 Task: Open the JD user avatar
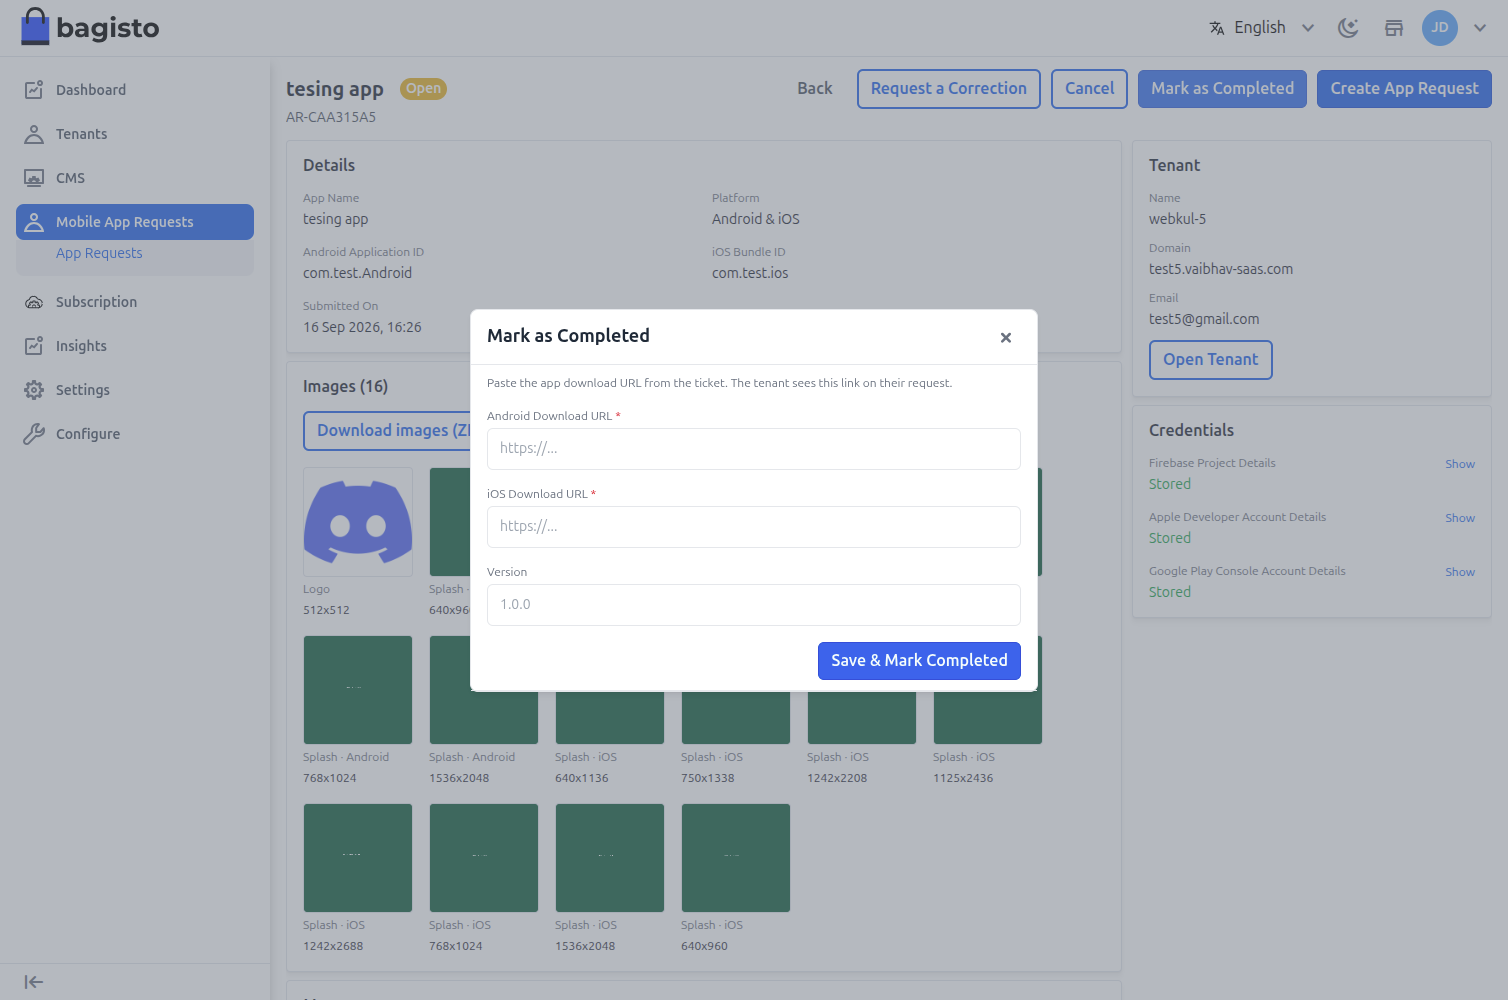click(x=1440, y=28)
